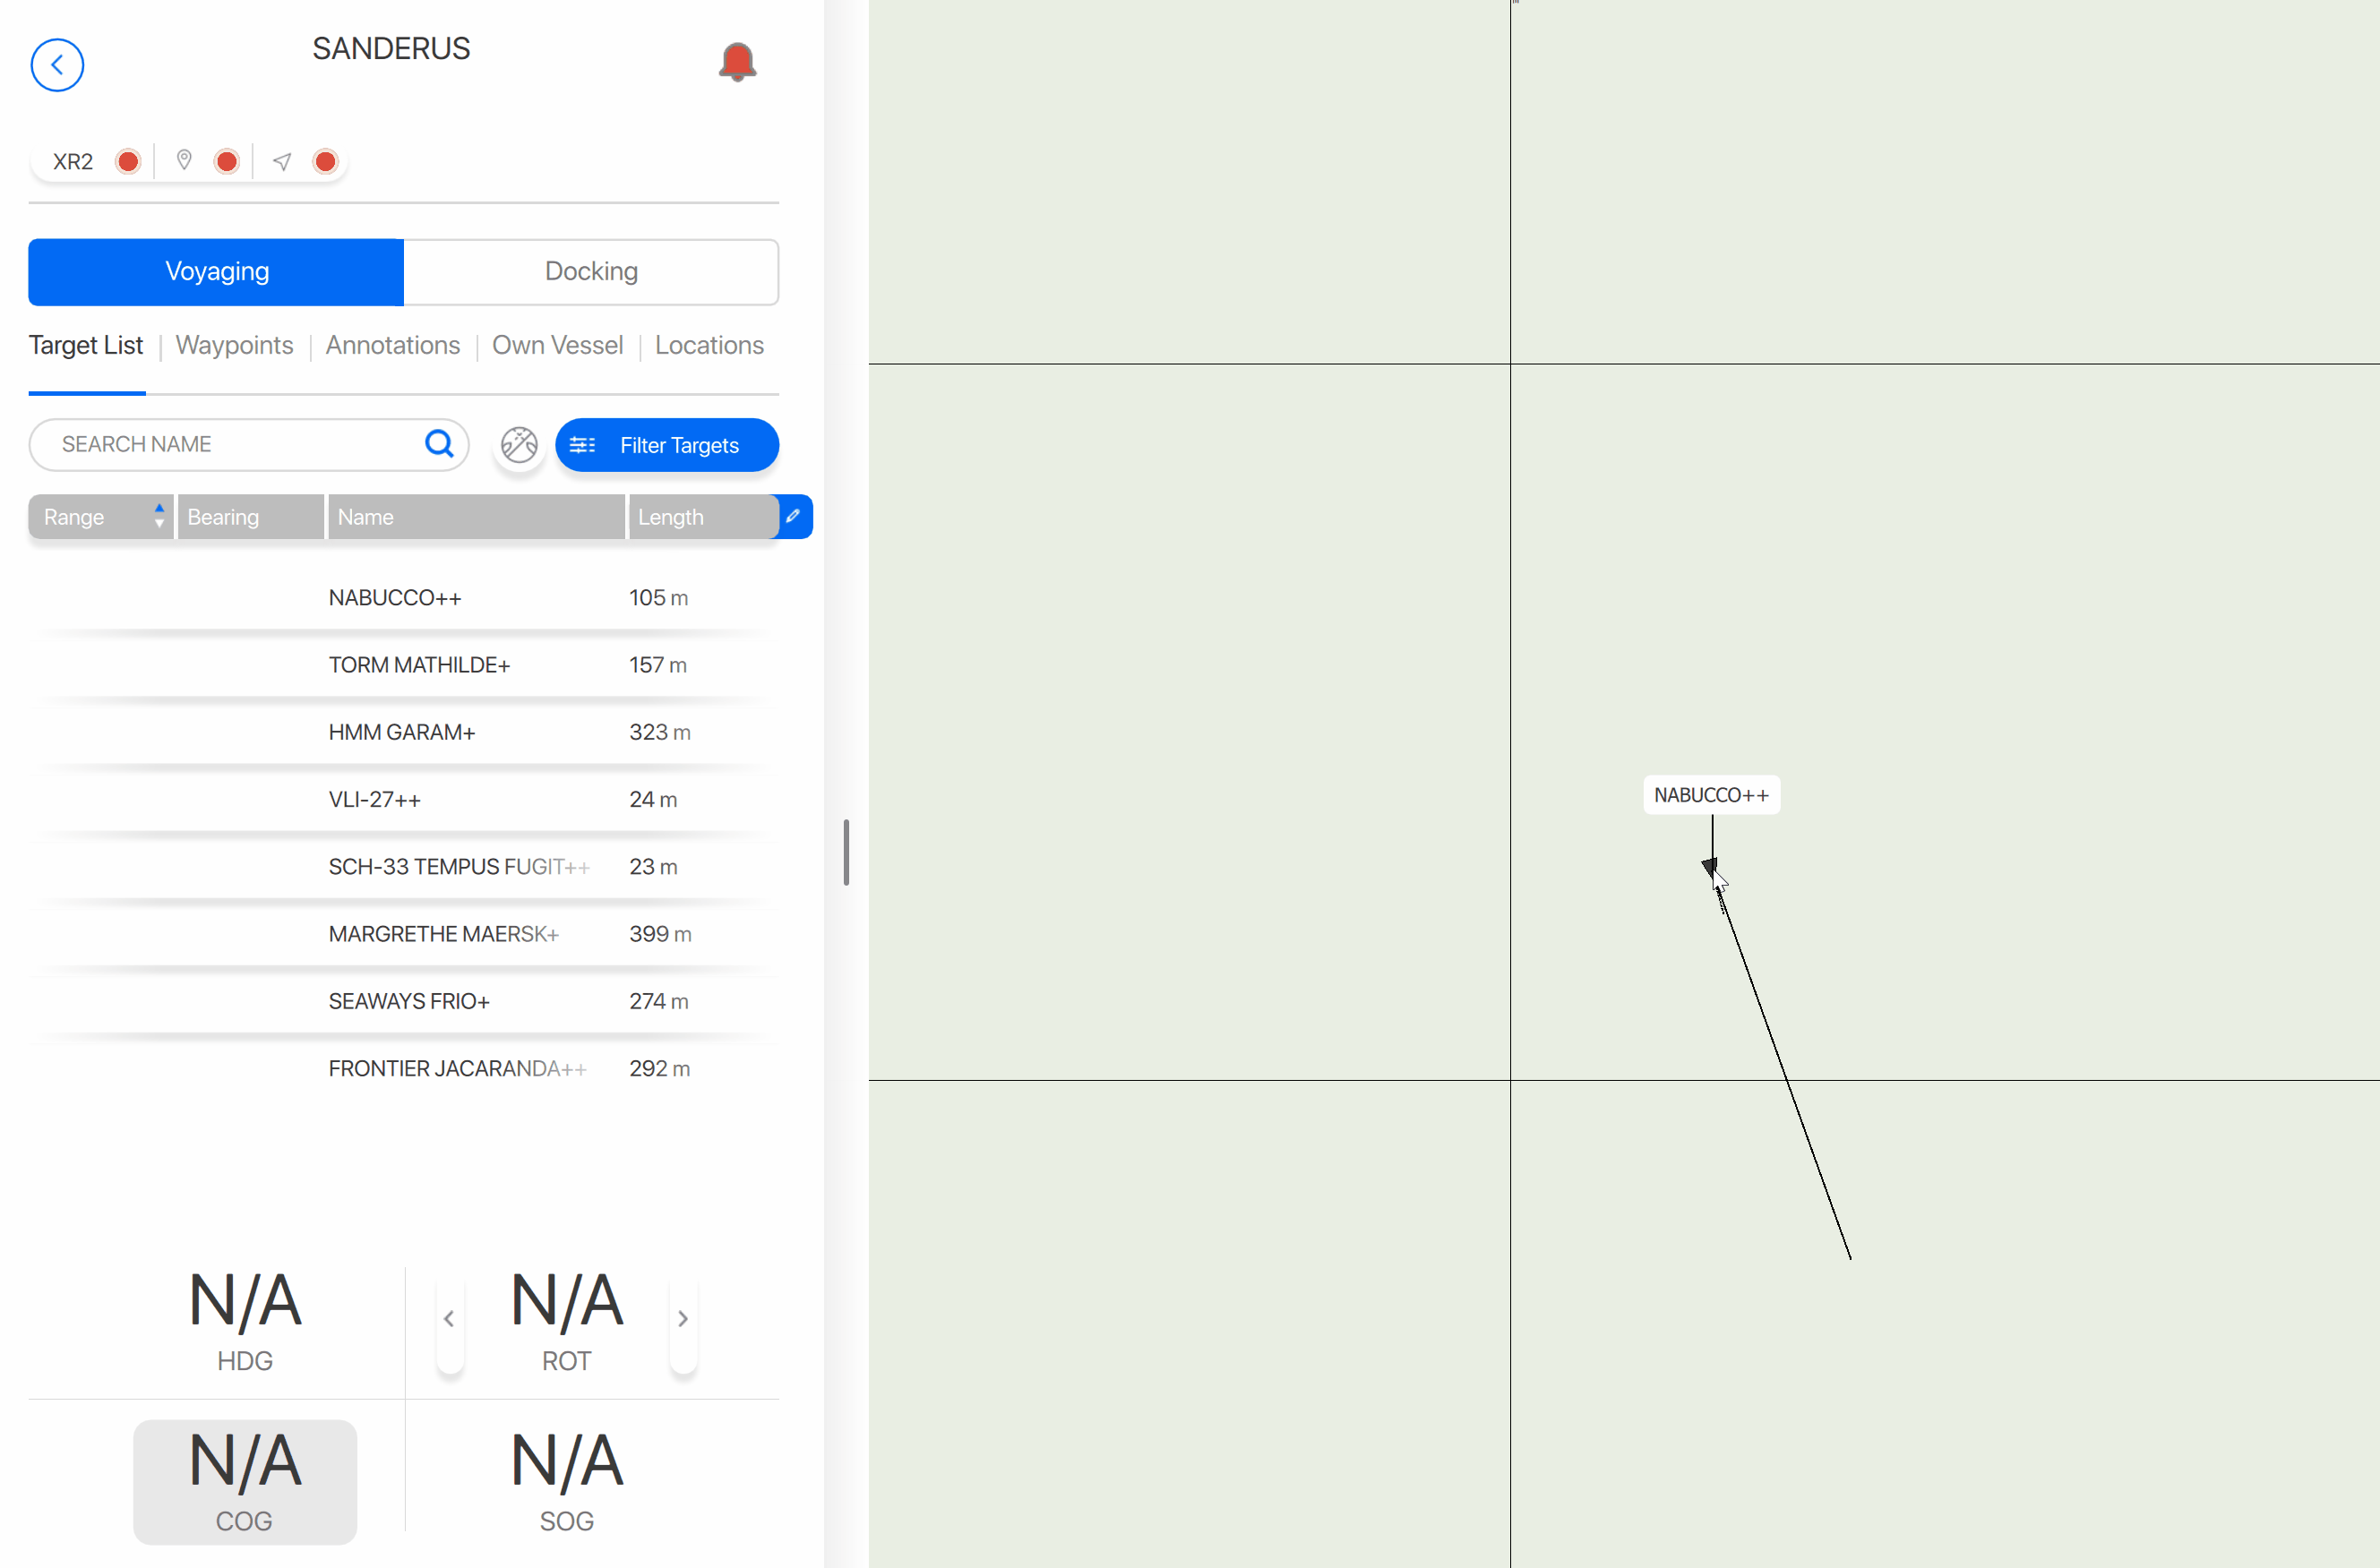Click the edit columns pencil icon

pos(795,517)
